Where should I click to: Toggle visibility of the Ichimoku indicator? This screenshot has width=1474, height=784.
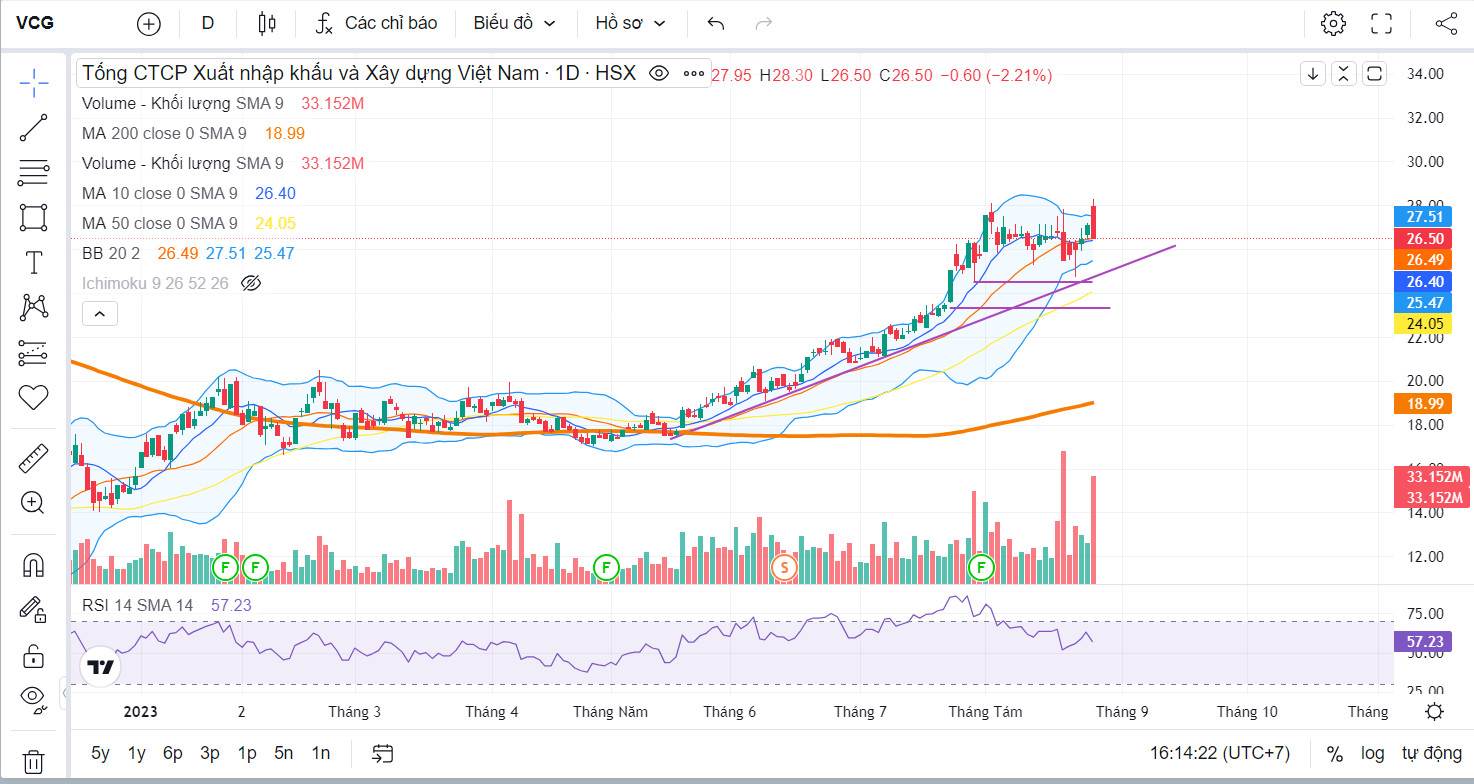pyautogui.click(x=252, y=284)
